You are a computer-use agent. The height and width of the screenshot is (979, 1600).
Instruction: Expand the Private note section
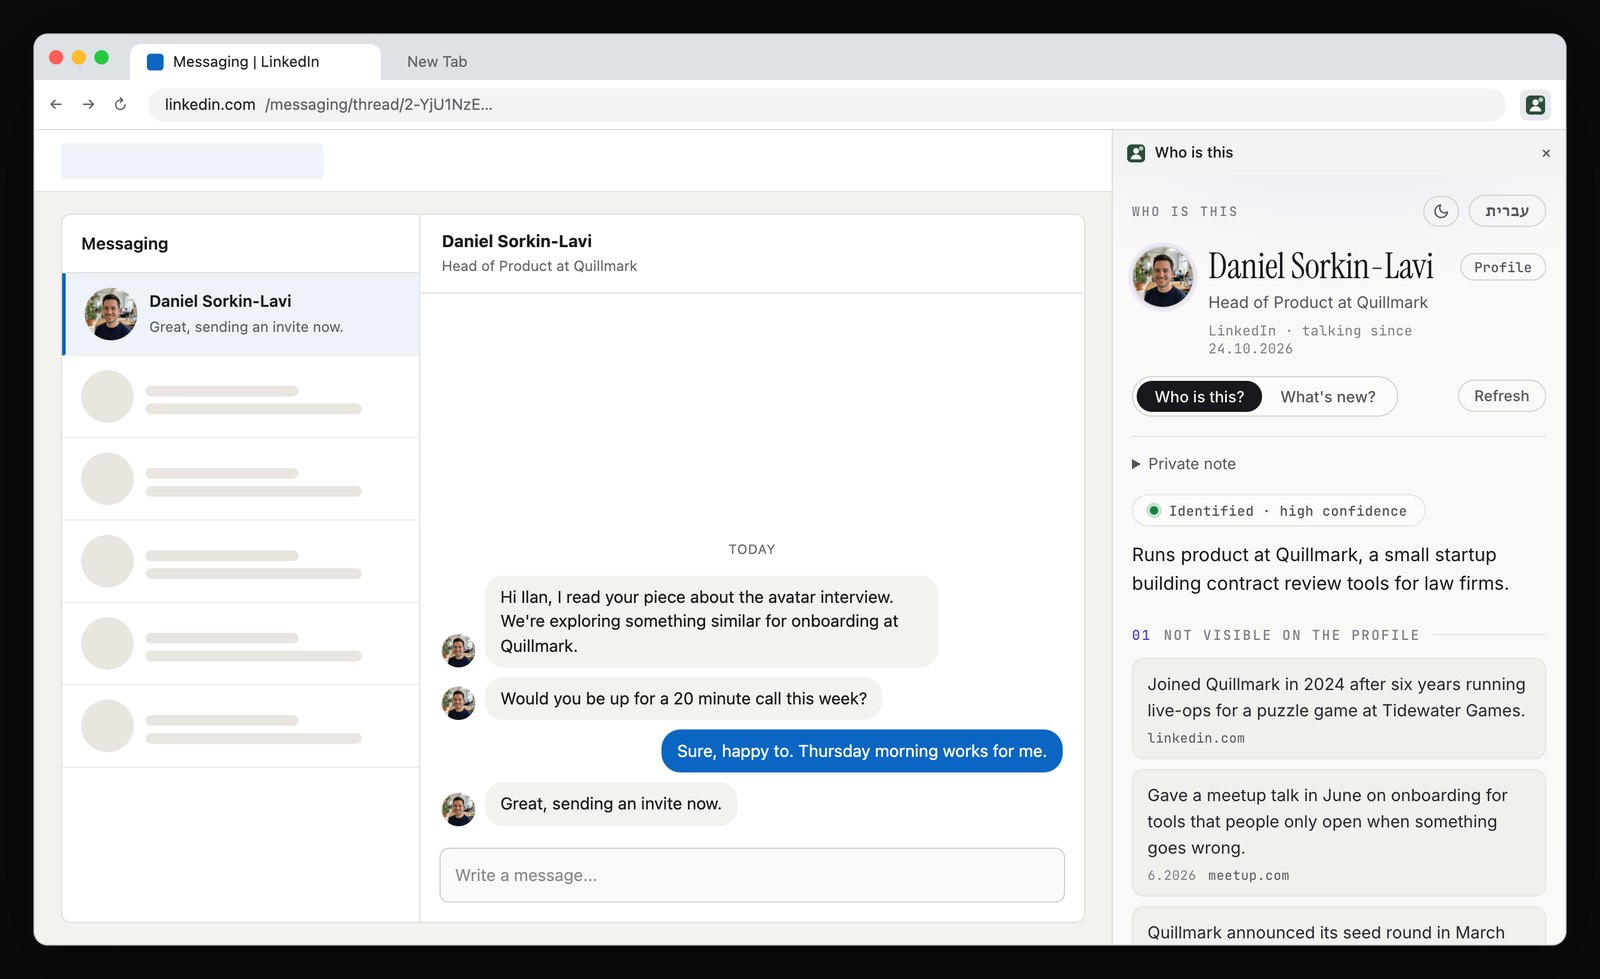coord(1184,464)
